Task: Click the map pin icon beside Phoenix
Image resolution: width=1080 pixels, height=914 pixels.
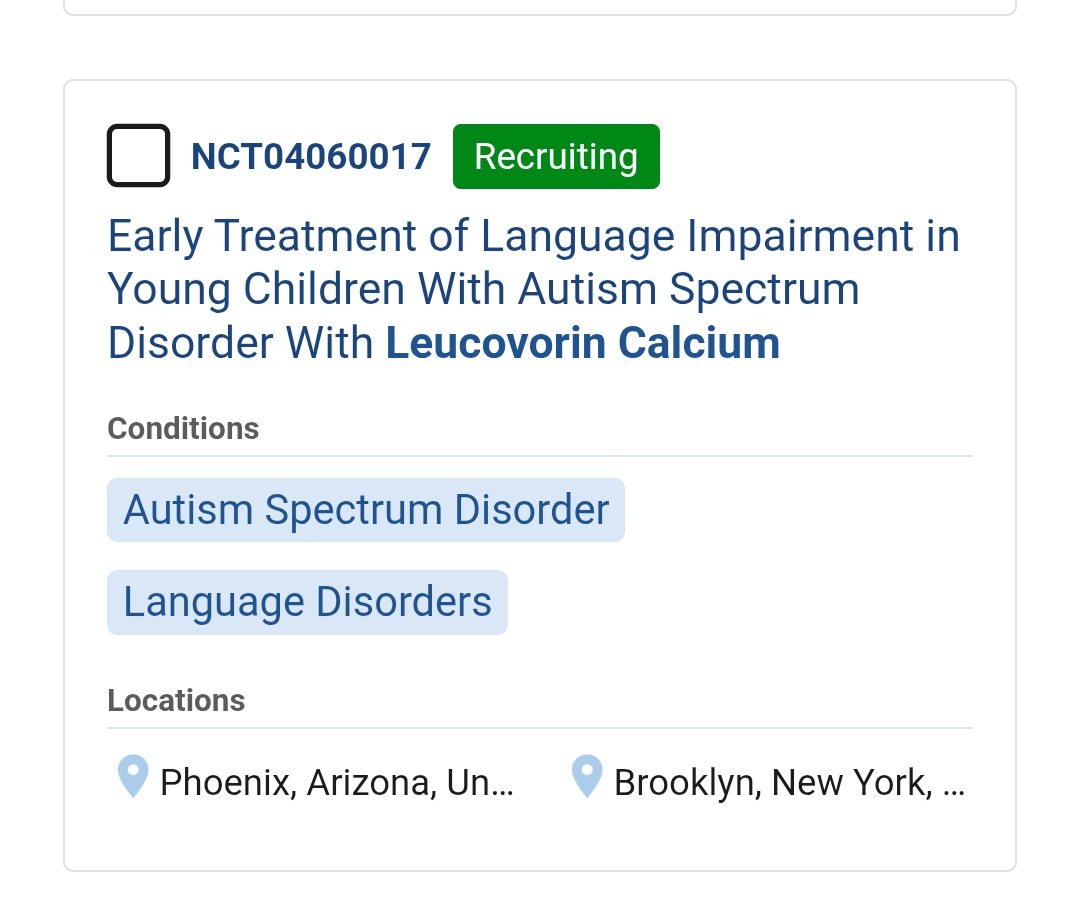Action: click(133, 777)
